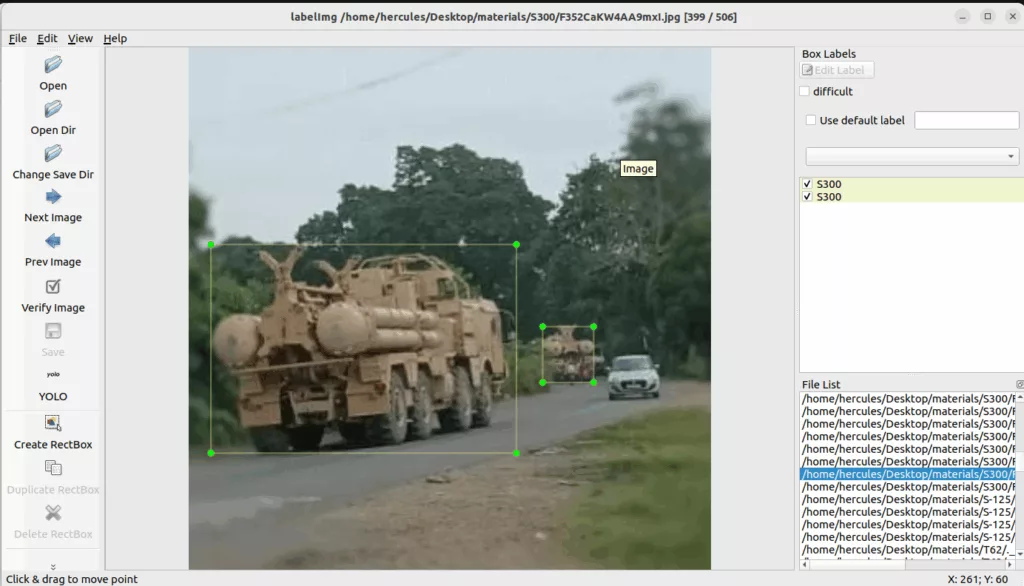Select the highlighted S300 file list entry
This screenshot has height=586, width=1024.
908,474
